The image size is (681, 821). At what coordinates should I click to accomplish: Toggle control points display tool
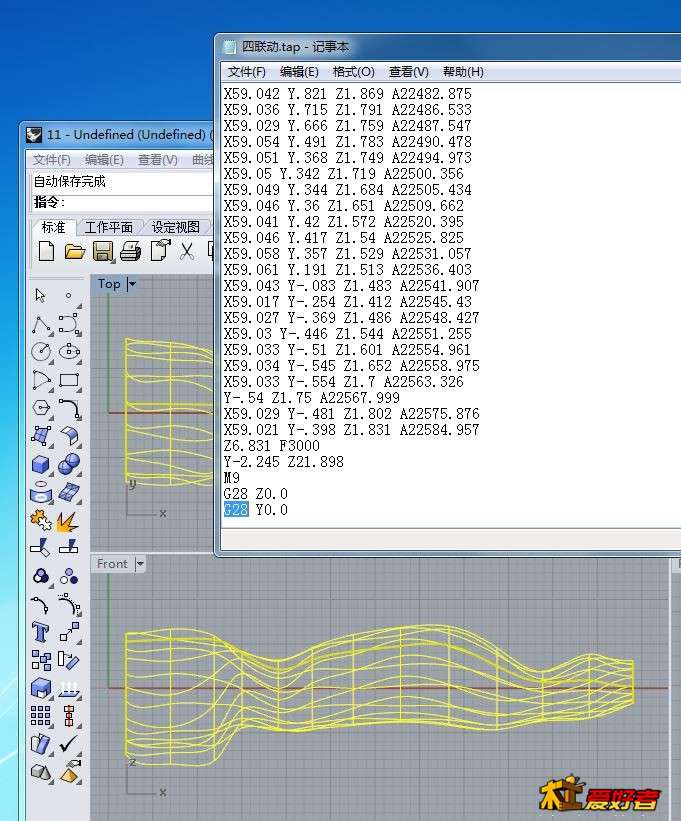tap(69, 605)
